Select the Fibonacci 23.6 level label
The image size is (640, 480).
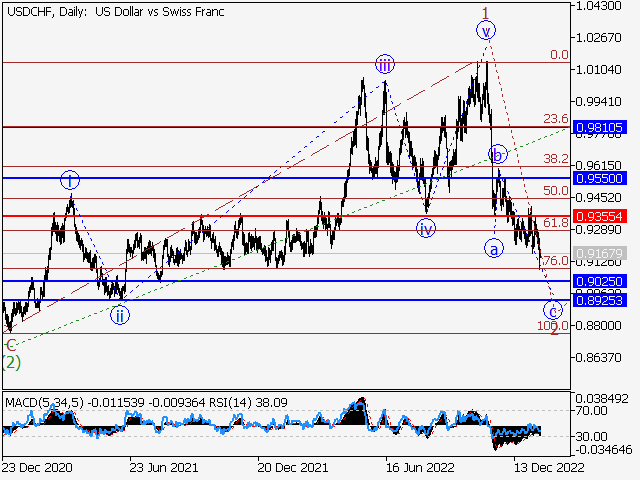coord(556,119)
